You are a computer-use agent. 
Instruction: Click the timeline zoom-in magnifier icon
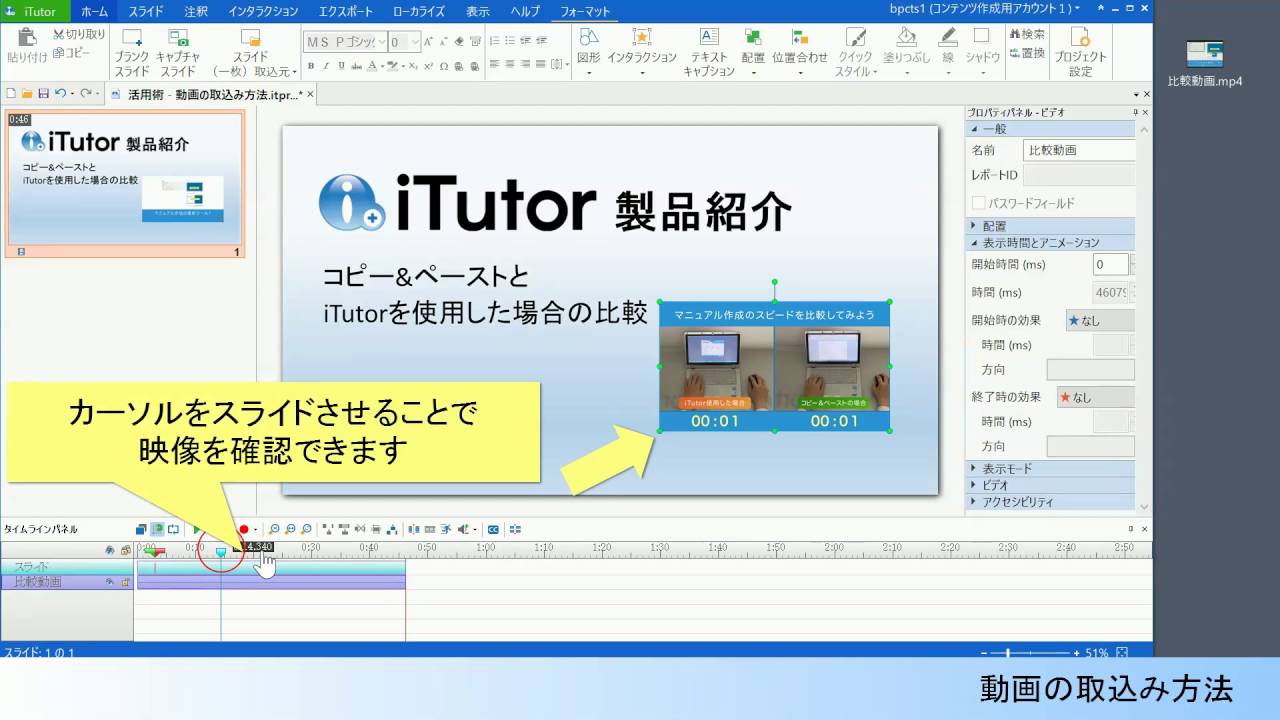[x=275, y=529]
